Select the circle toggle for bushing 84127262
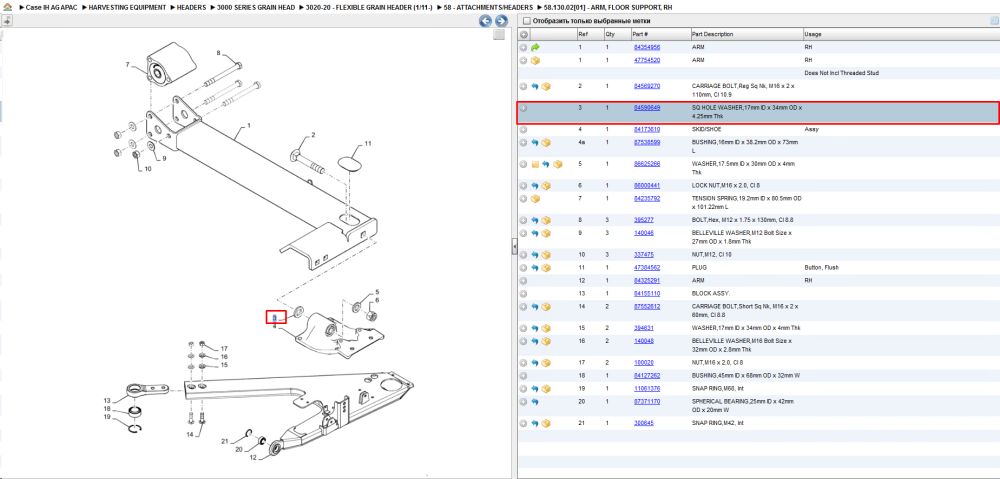The height and width of the screenshot is (479, 1000). click(524, 376)
